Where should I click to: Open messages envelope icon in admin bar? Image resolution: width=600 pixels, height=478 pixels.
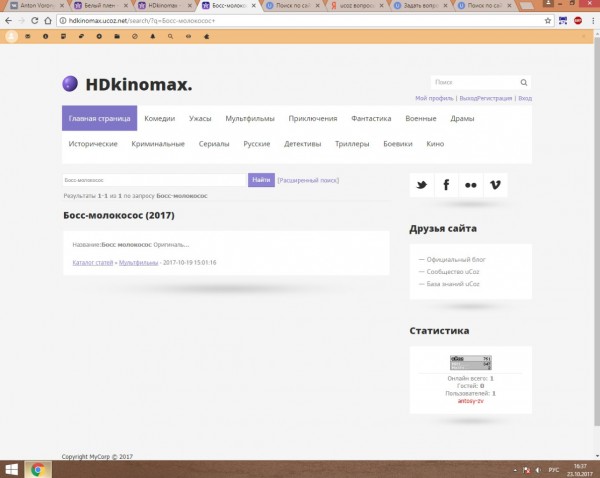[x=28, y=36]
